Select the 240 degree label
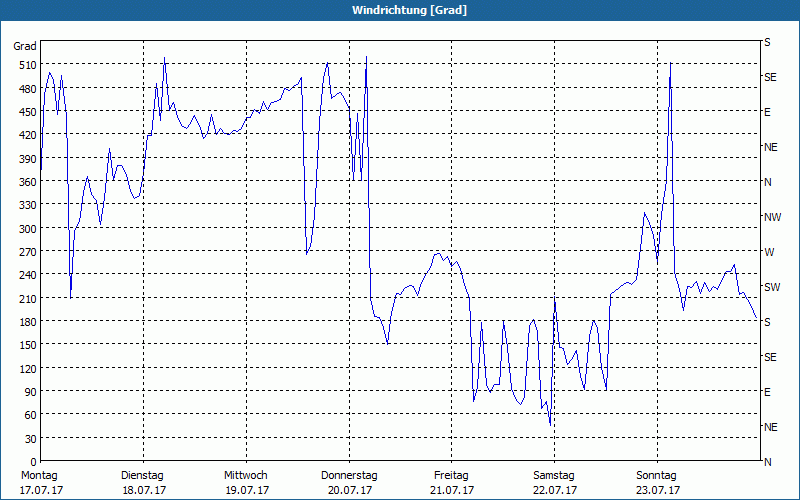 [x=28, y=275]
